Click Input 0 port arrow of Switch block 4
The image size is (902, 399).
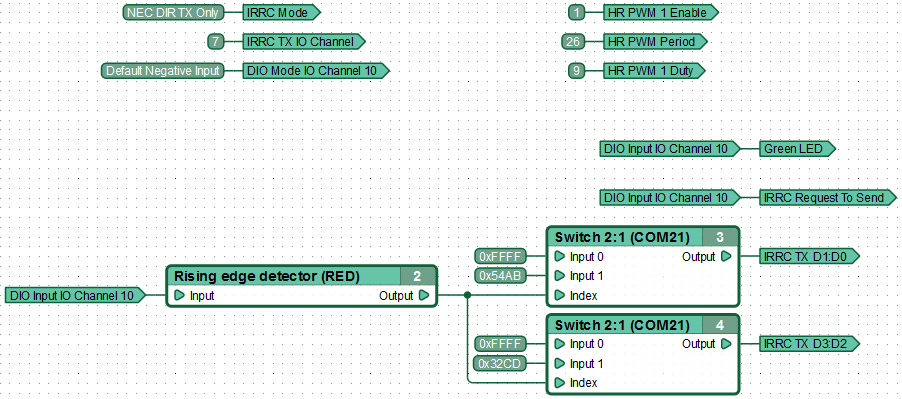(559, 344)
